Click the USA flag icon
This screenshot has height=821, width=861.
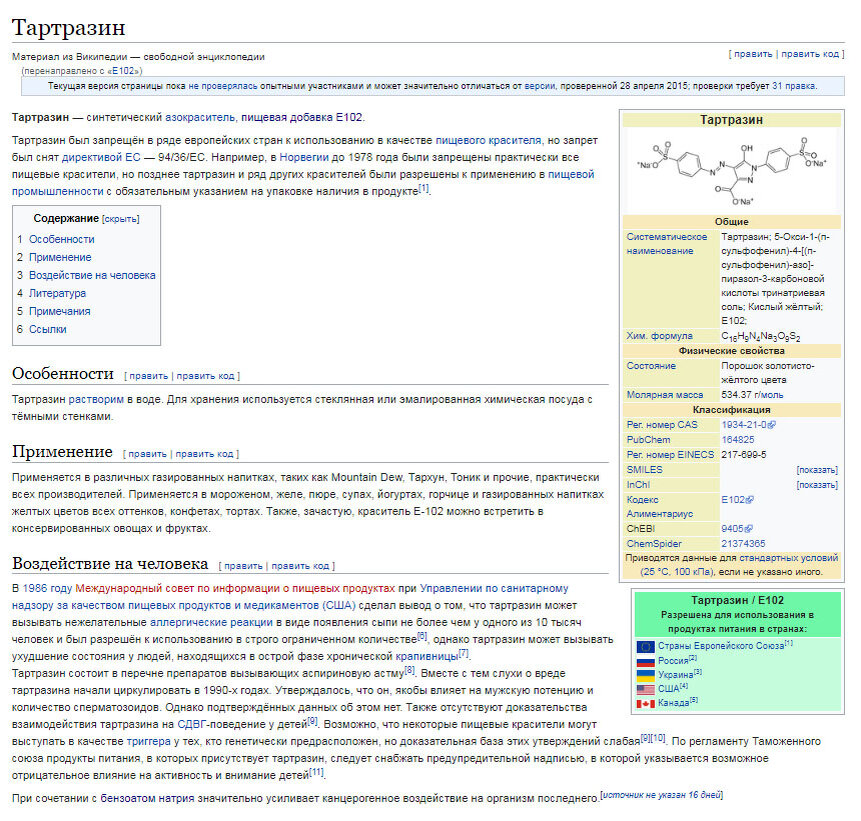pos(645,689)
